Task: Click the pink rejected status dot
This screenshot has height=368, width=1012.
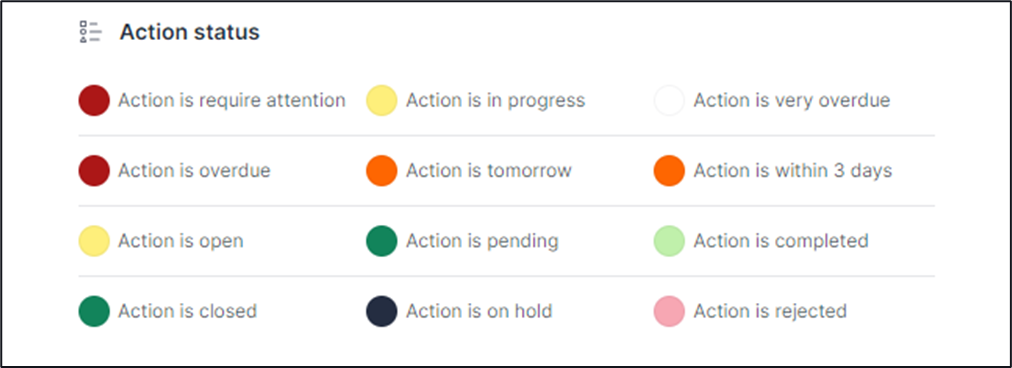Action: 669,311
